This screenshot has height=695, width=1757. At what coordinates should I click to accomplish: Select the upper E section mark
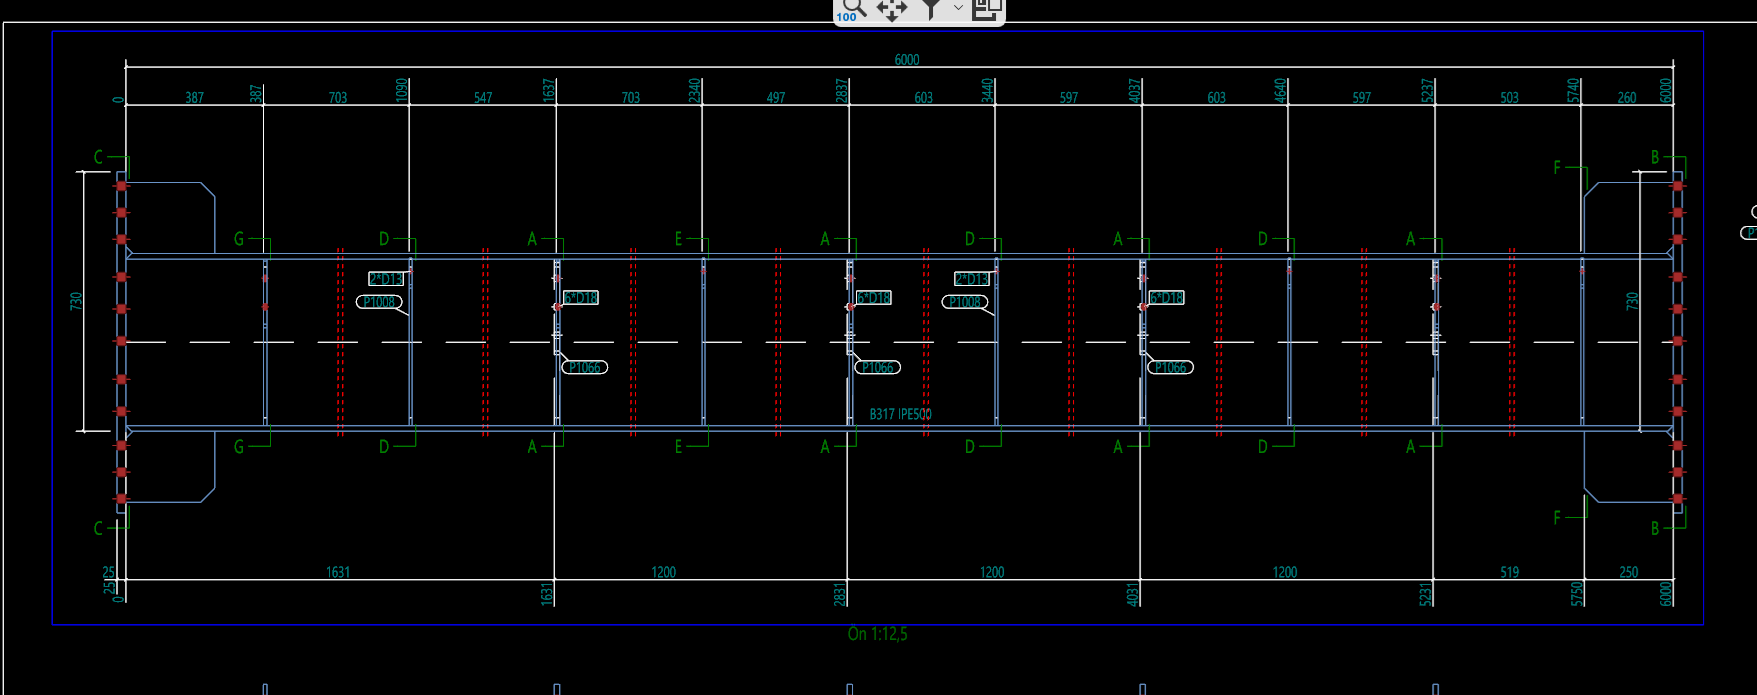click(x=678, y=239)
